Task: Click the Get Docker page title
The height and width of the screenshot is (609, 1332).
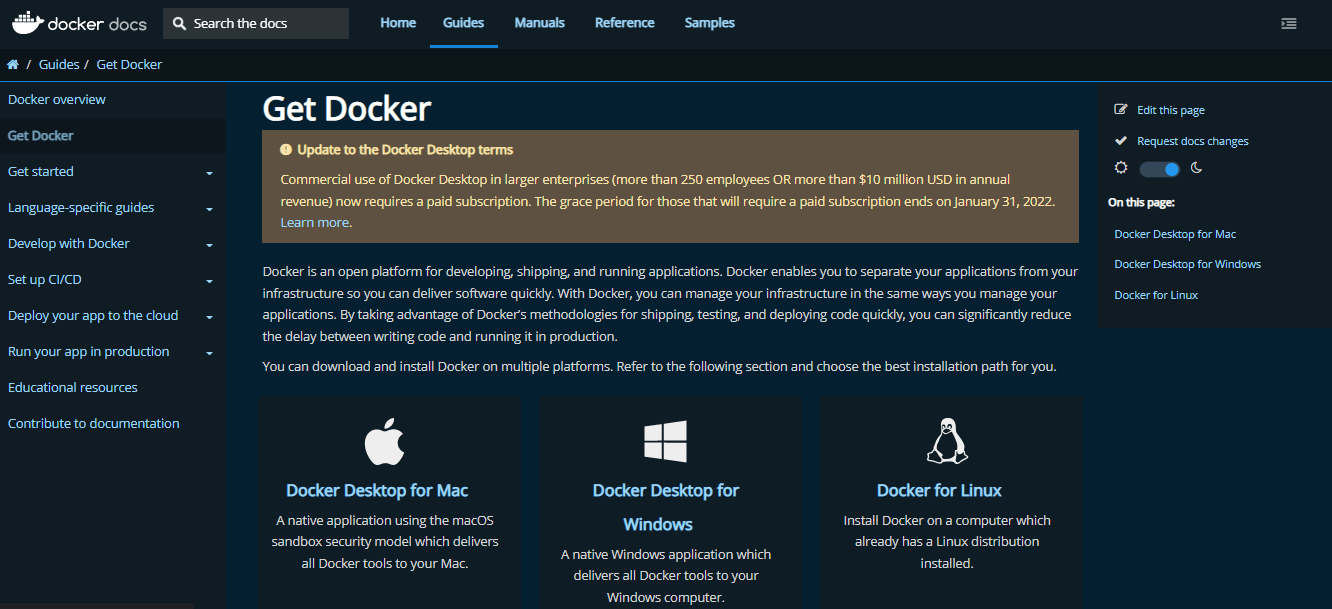Action: (x=347, y=108)
